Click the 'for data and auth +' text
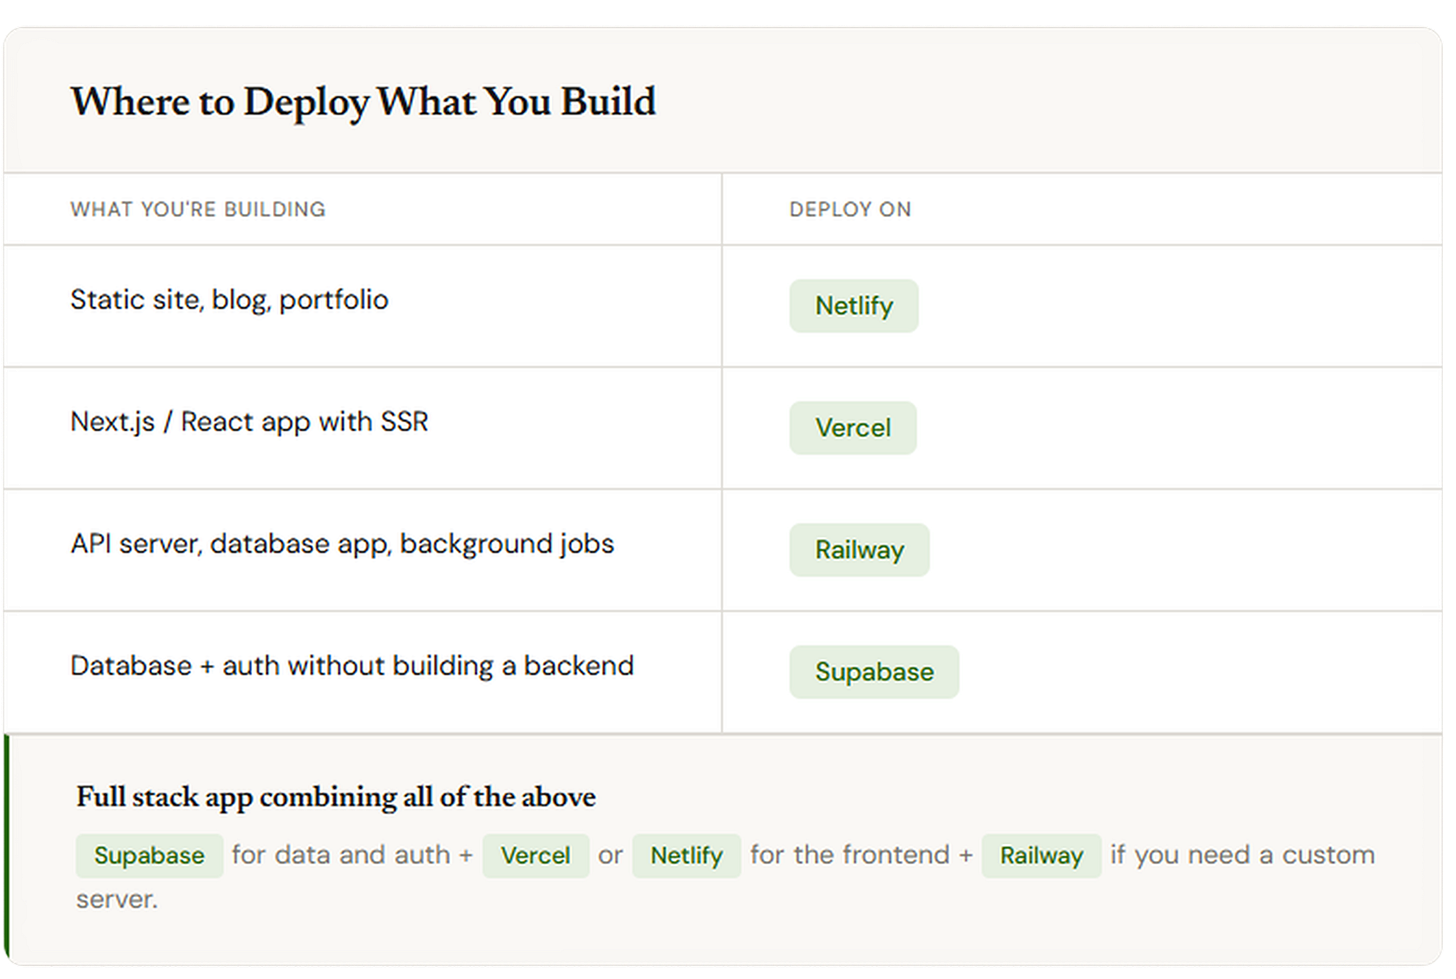1456x979 pixels. click(x=352, y=855)
